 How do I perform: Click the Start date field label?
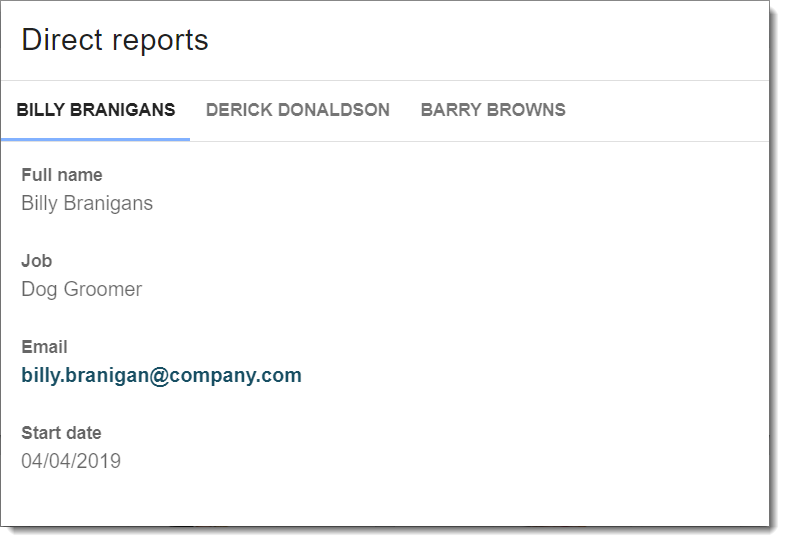click(61, 433)
